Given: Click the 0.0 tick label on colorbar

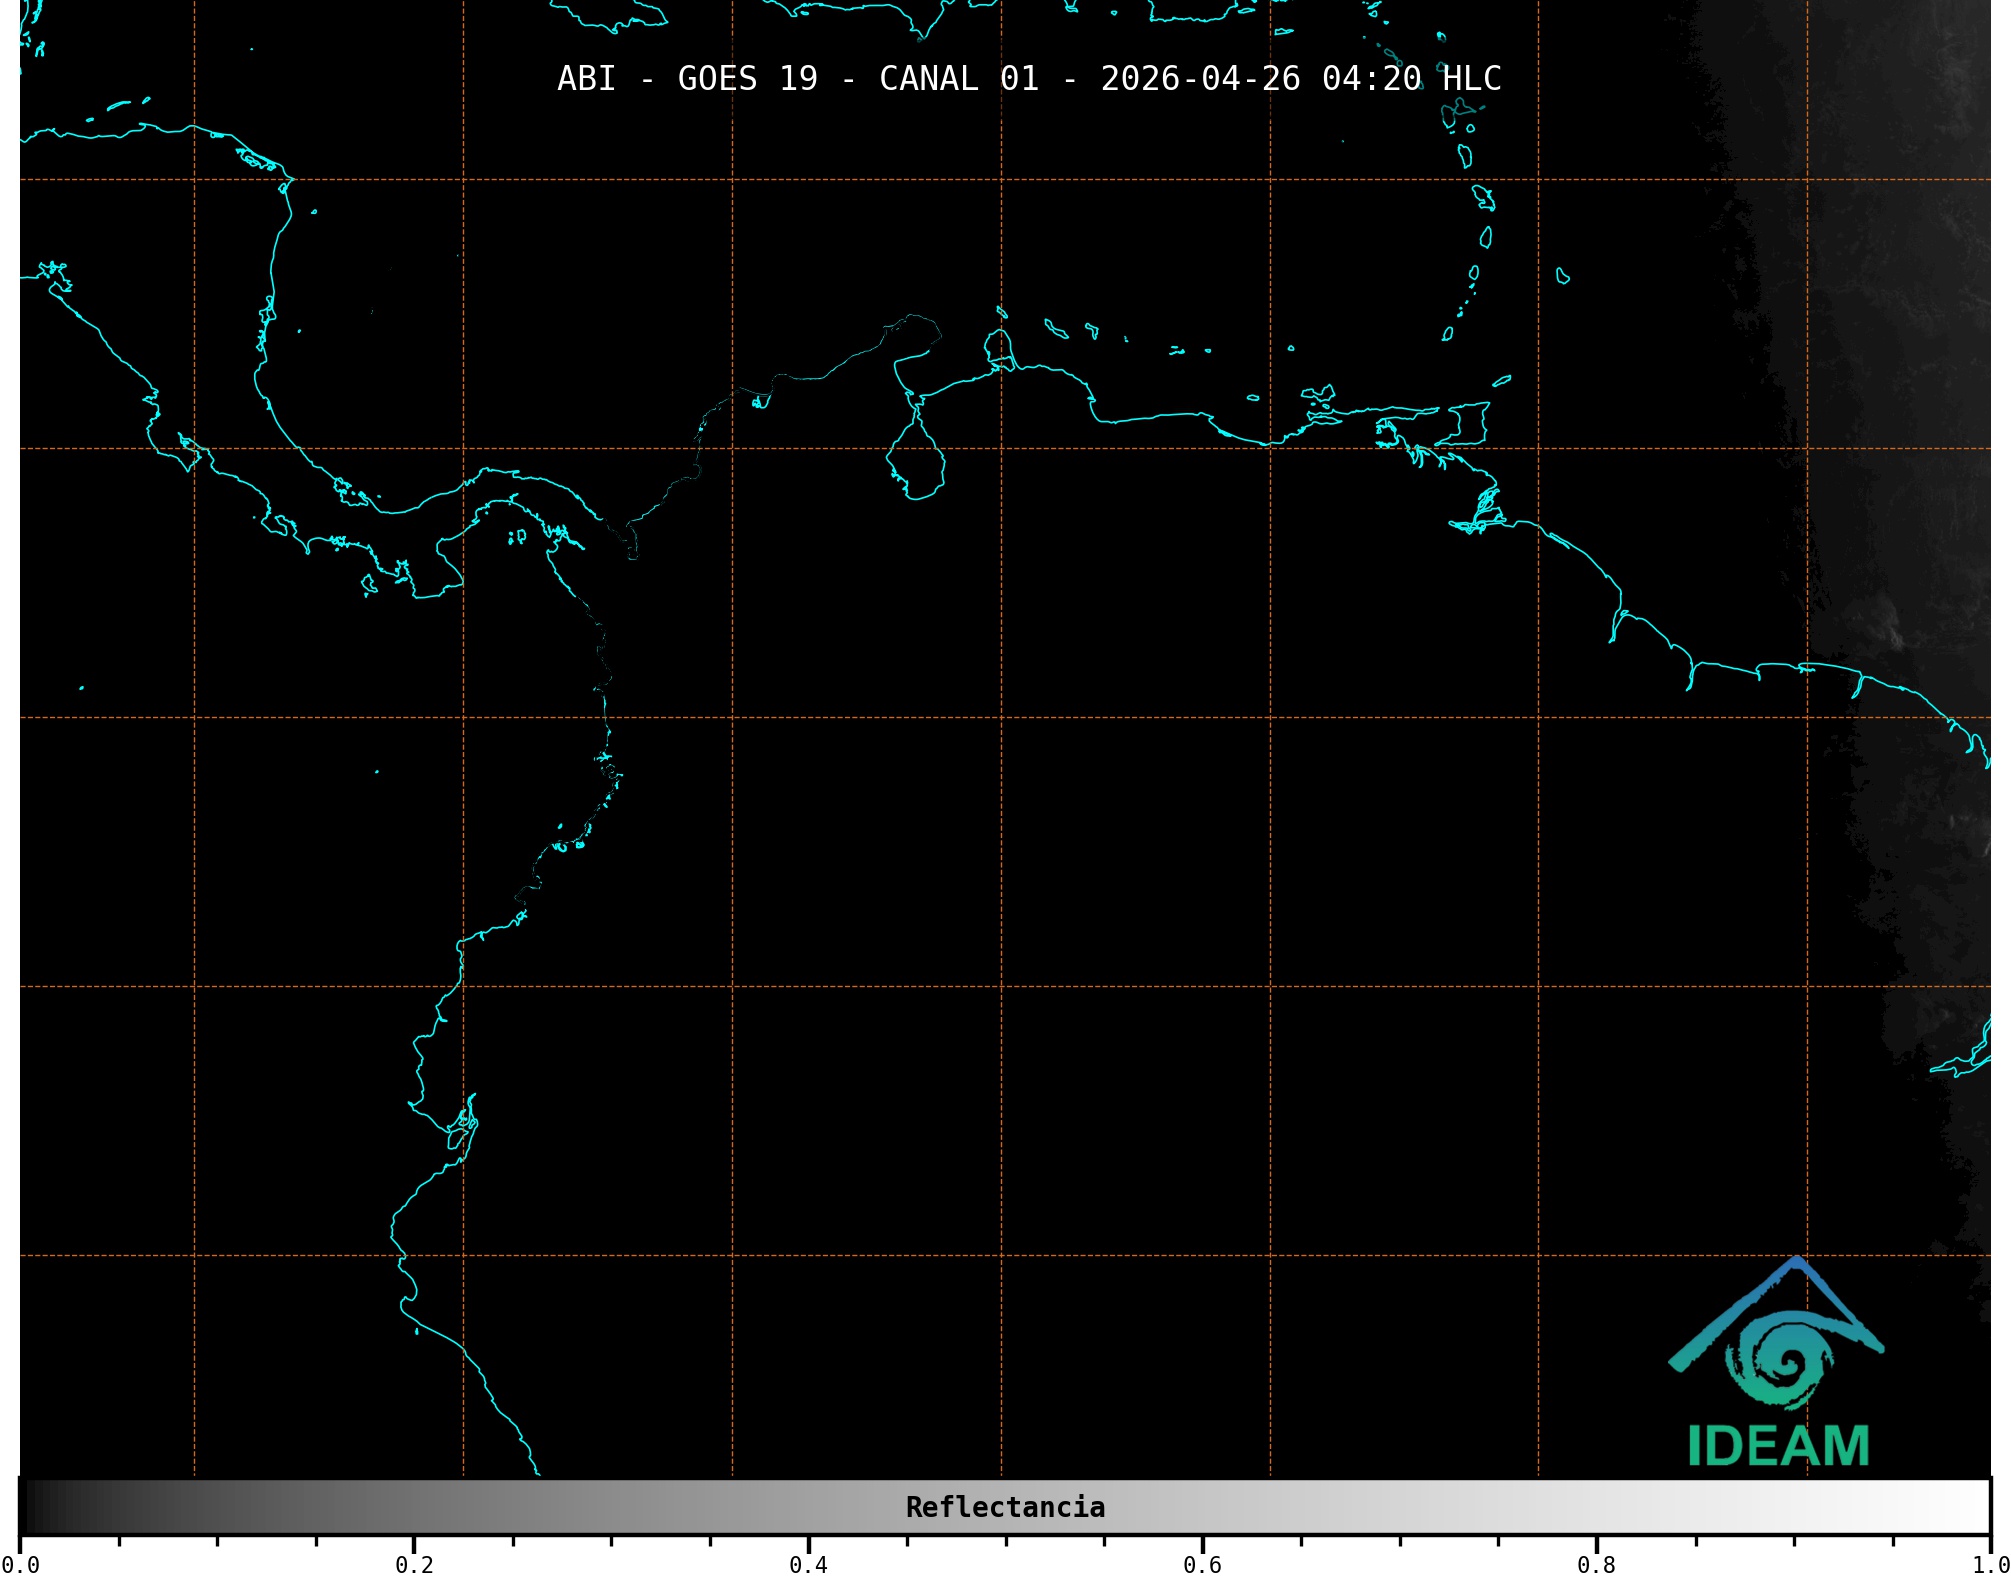Looking at the screenshot, I should click(20, 1564).
